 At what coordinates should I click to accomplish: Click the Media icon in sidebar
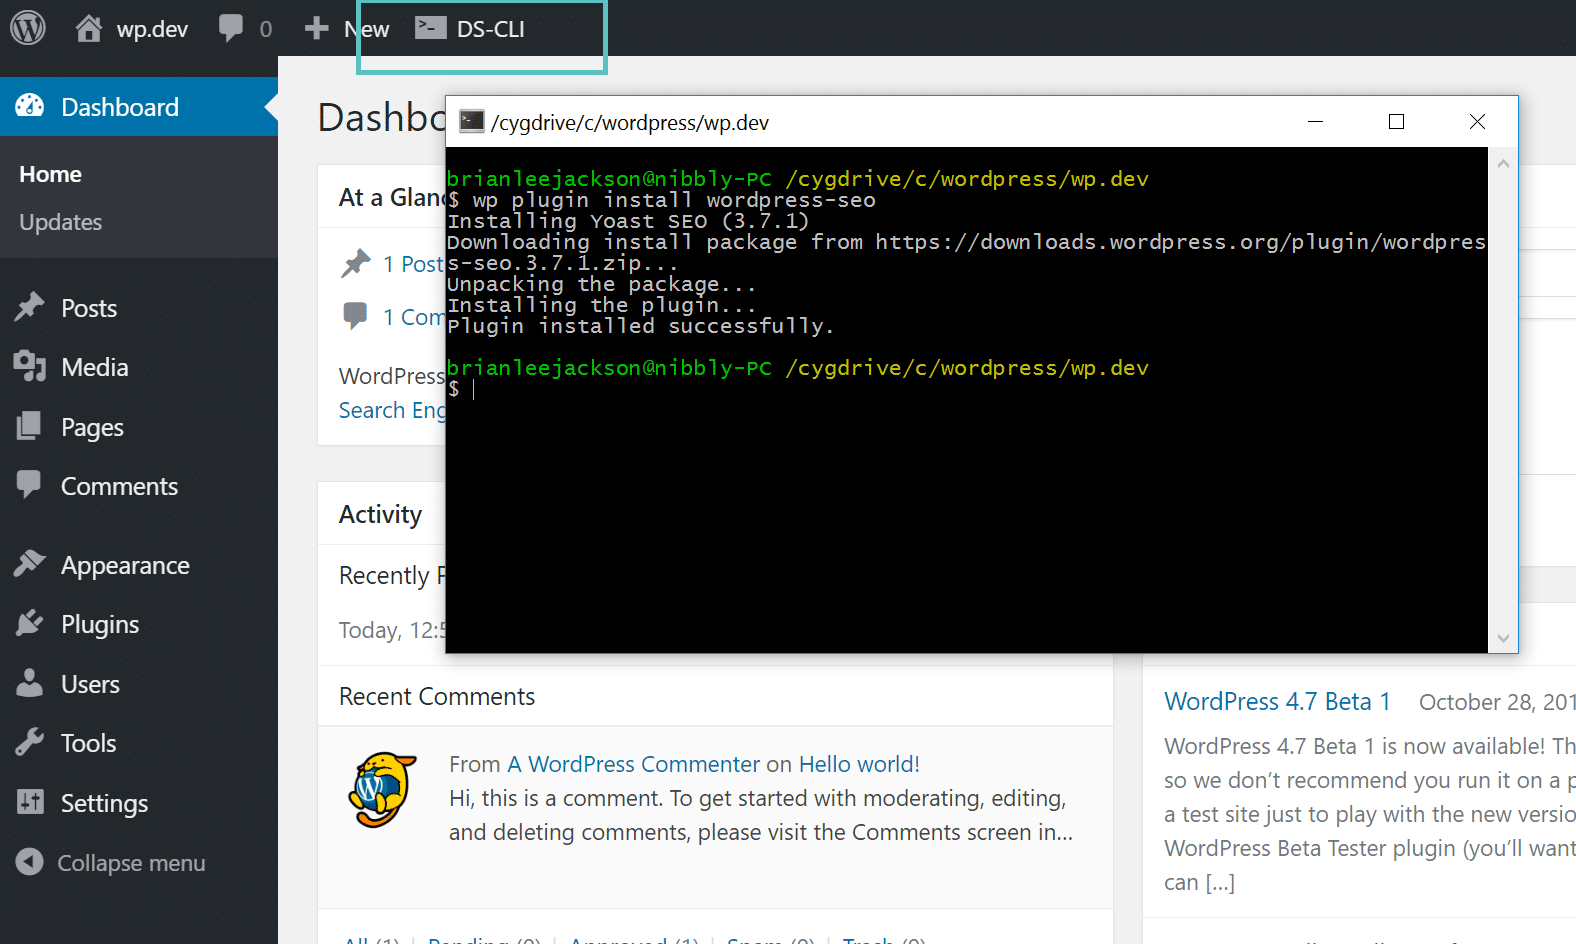click(x=30, y=367)
